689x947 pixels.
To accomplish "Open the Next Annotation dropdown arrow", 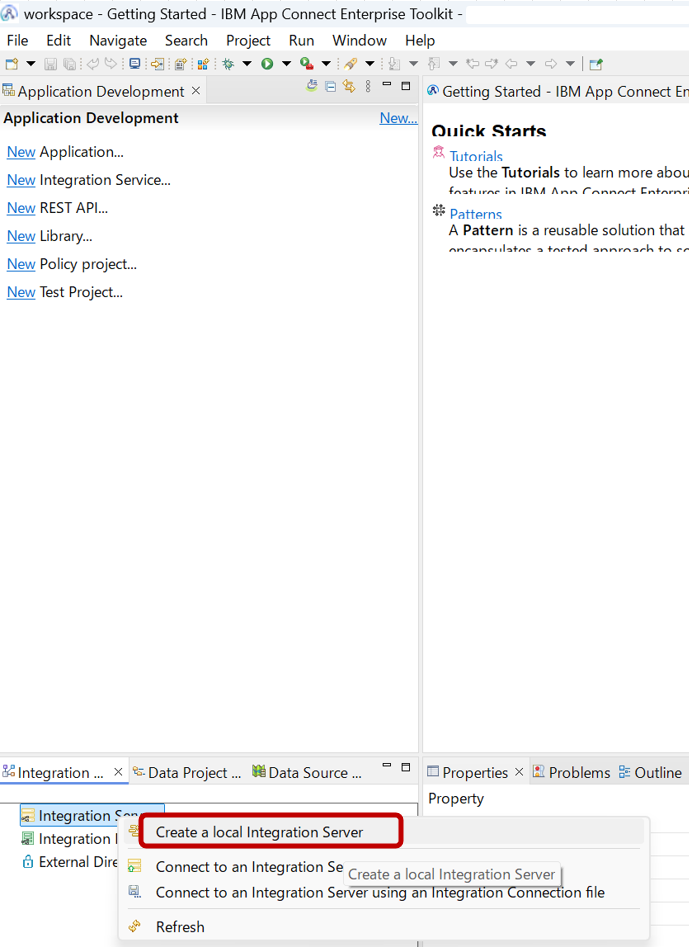I will coord(413,63).
